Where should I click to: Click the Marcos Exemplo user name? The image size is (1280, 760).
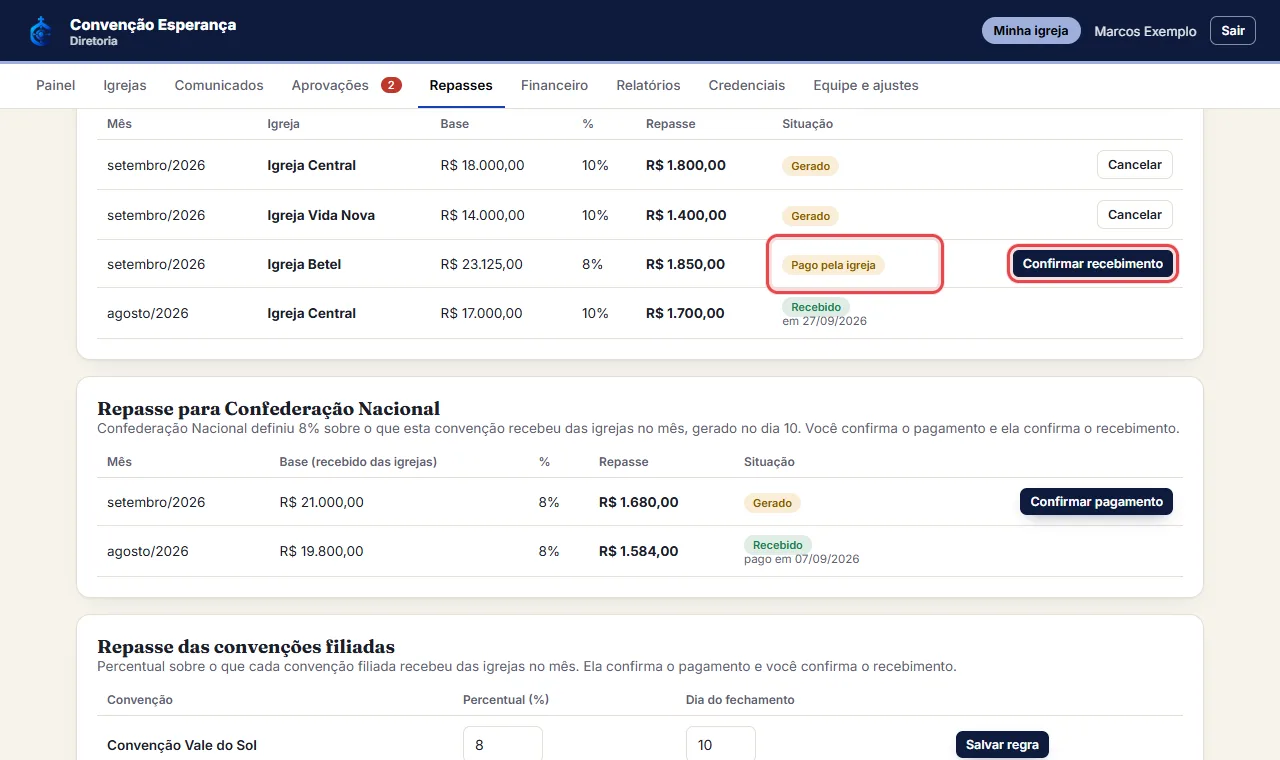coord(1145,31)
